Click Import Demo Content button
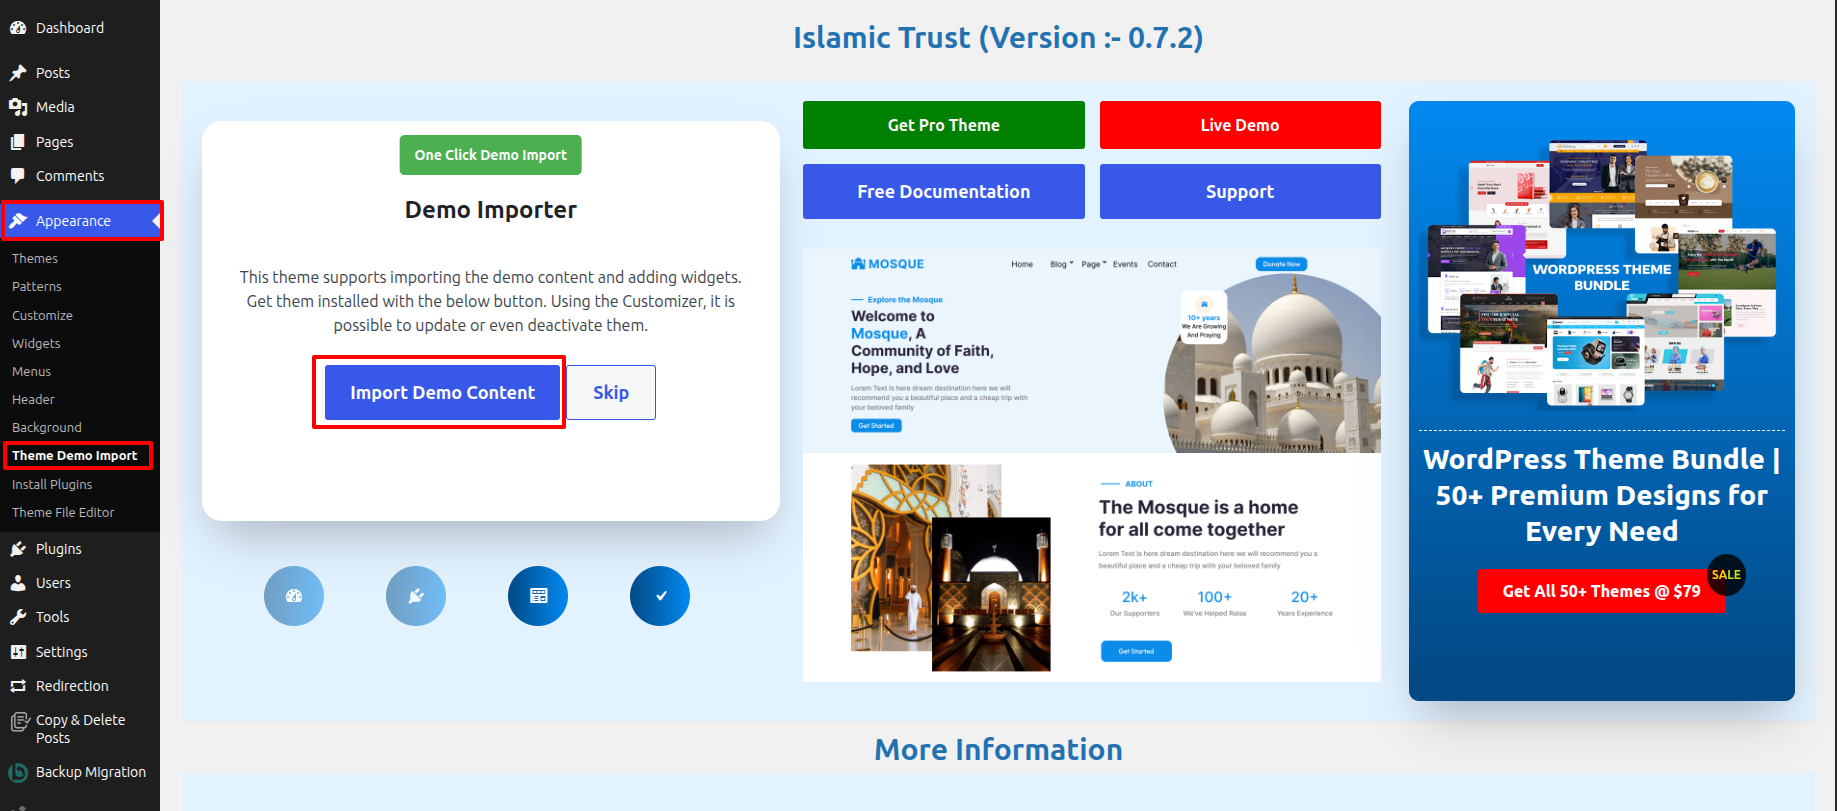The image size is (1837, 811). click(442, 393)
